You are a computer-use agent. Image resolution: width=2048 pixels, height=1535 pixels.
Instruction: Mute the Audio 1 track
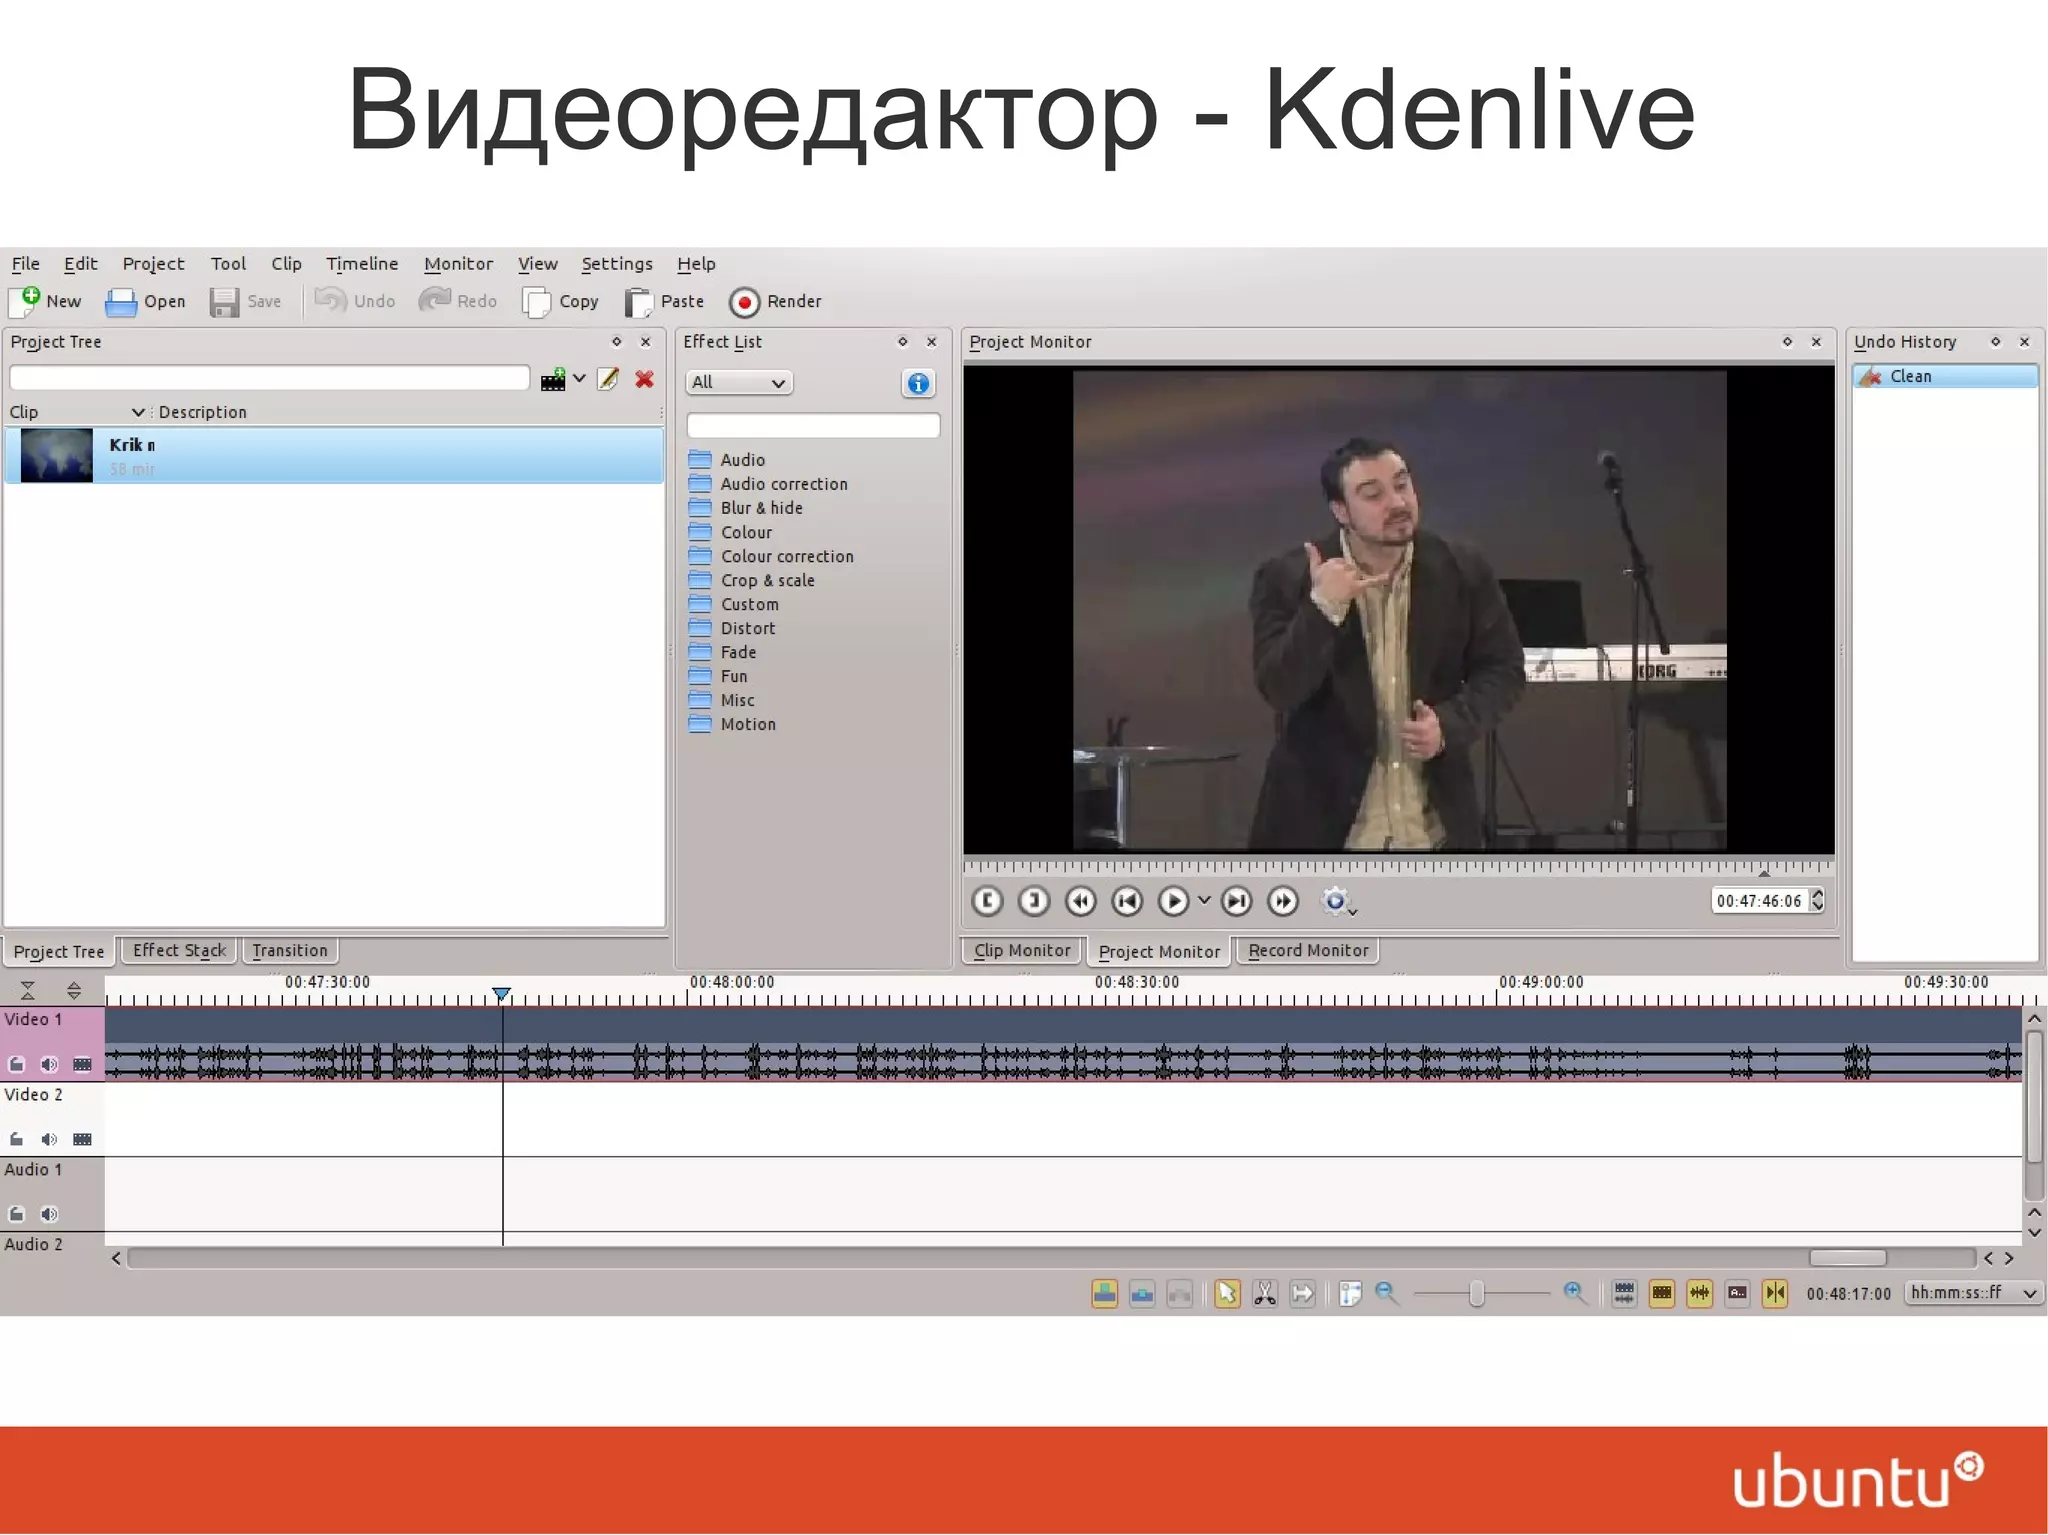click(x=49, y=1214)
